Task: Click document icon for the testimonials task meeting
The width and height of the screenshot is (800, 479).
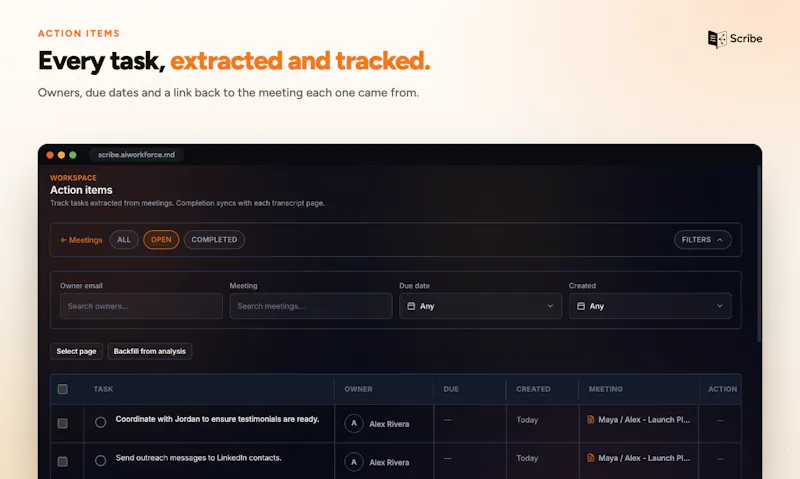Action: click(x=590, y=419)
